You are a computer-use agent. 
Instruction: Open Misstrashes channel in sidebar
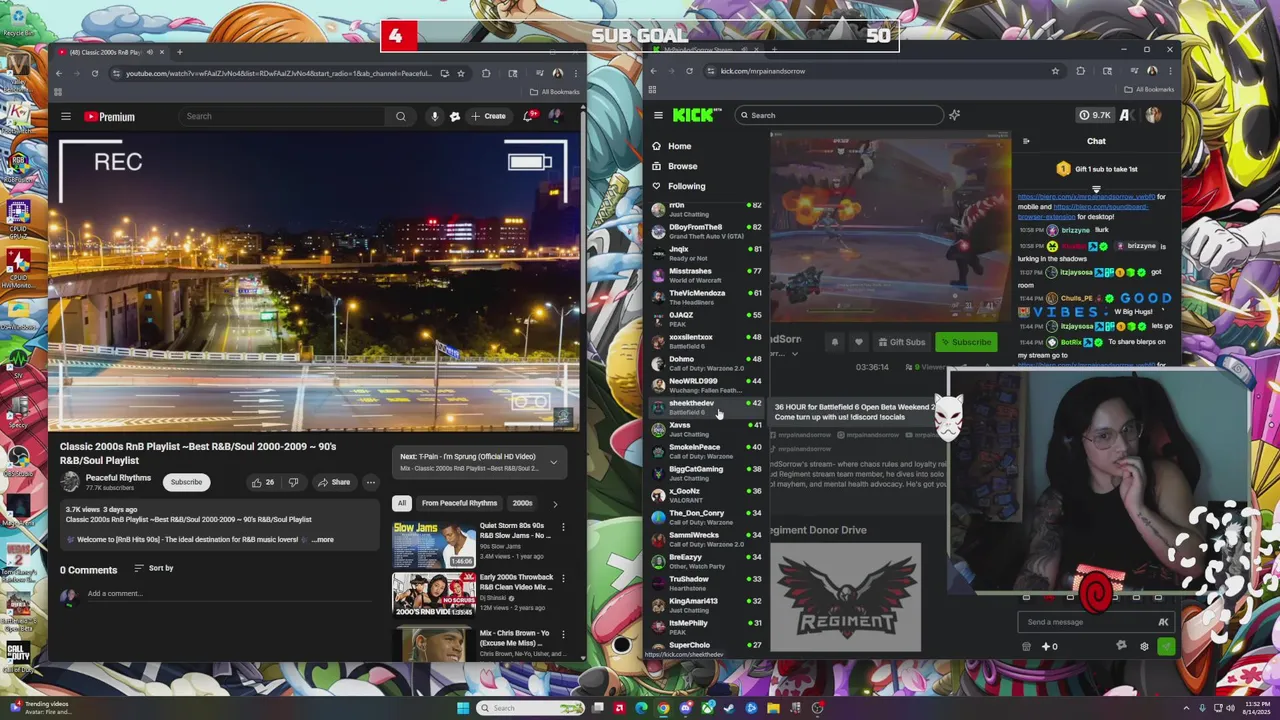[706, 275]
